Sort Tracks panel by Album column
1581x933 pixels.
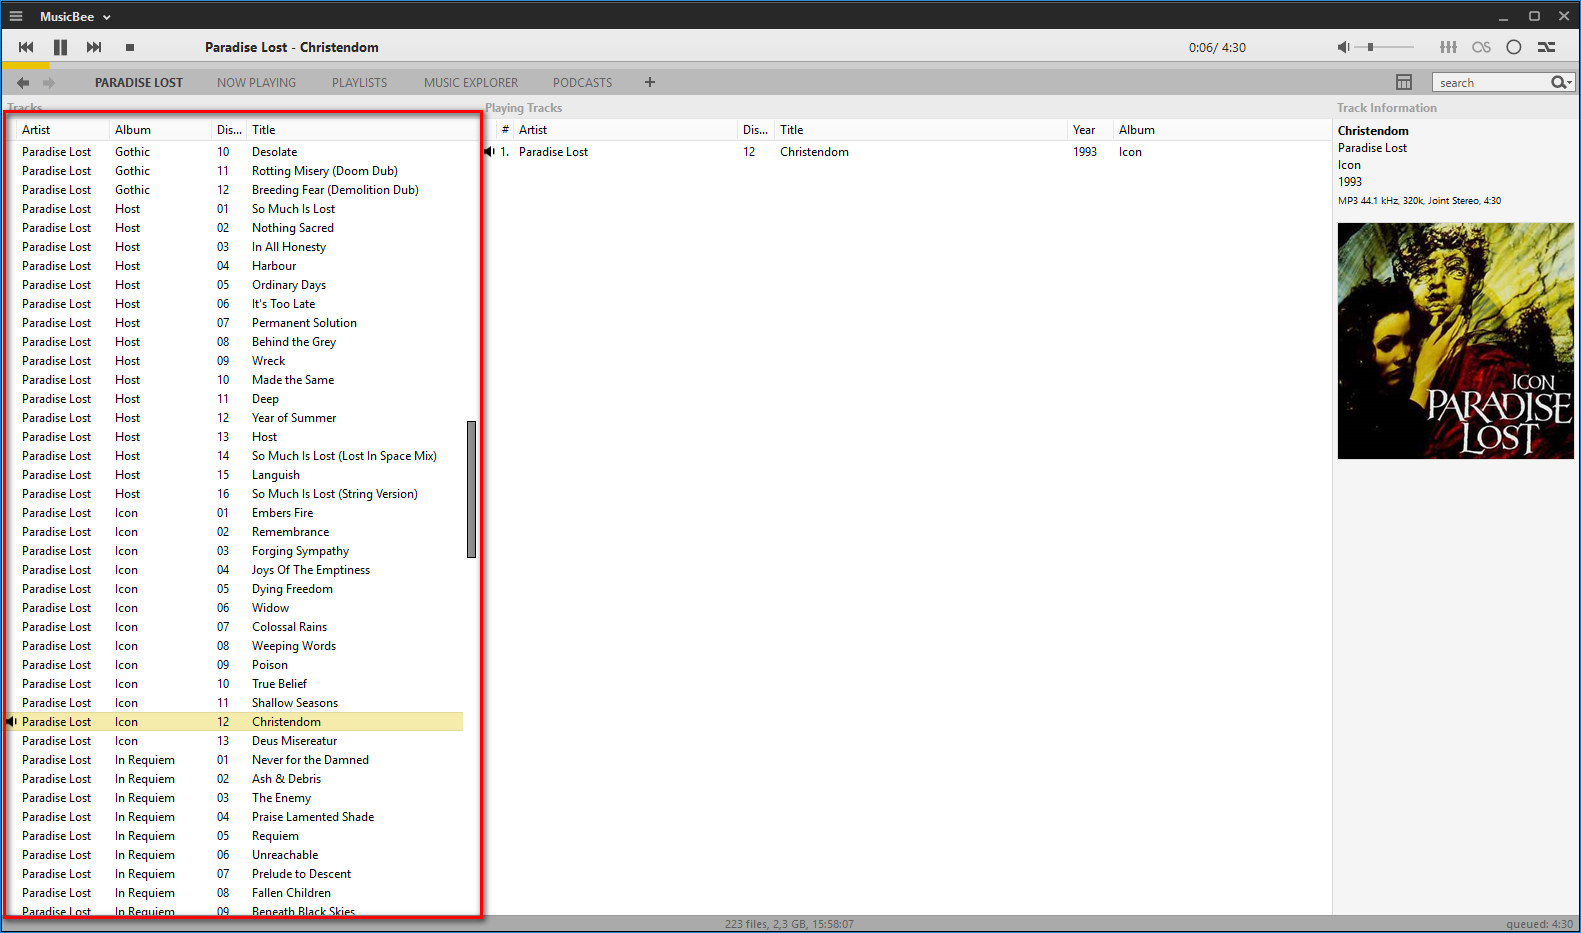click(160, 130)
